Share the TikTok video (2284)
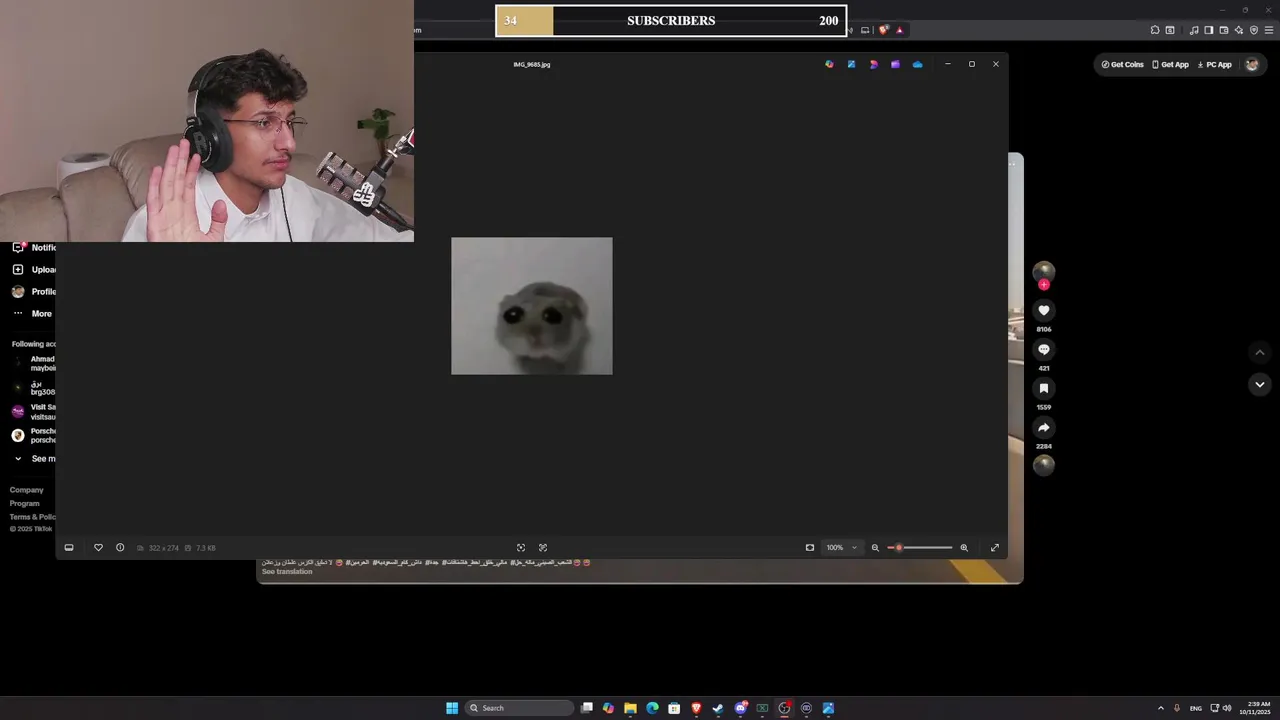This screenshot has height=720, width=1280. tap(1044, 428)
